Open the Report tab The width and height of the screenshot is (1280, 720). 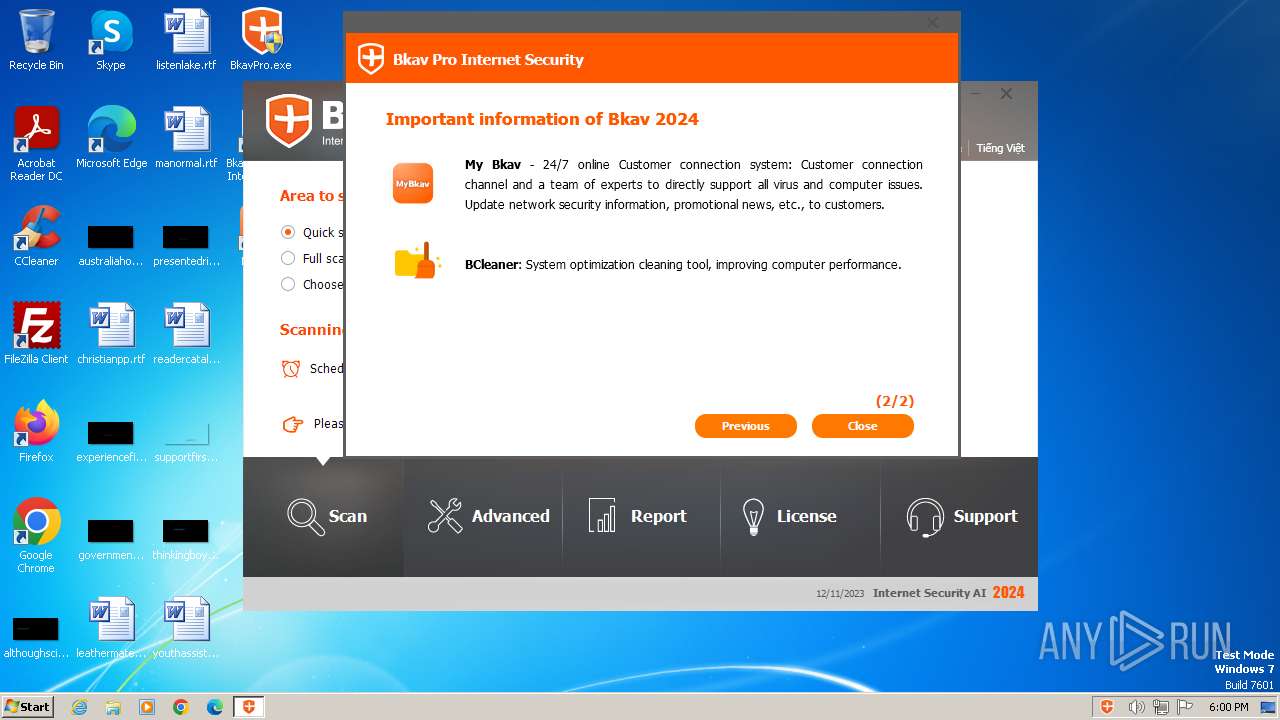coord(641,516)
